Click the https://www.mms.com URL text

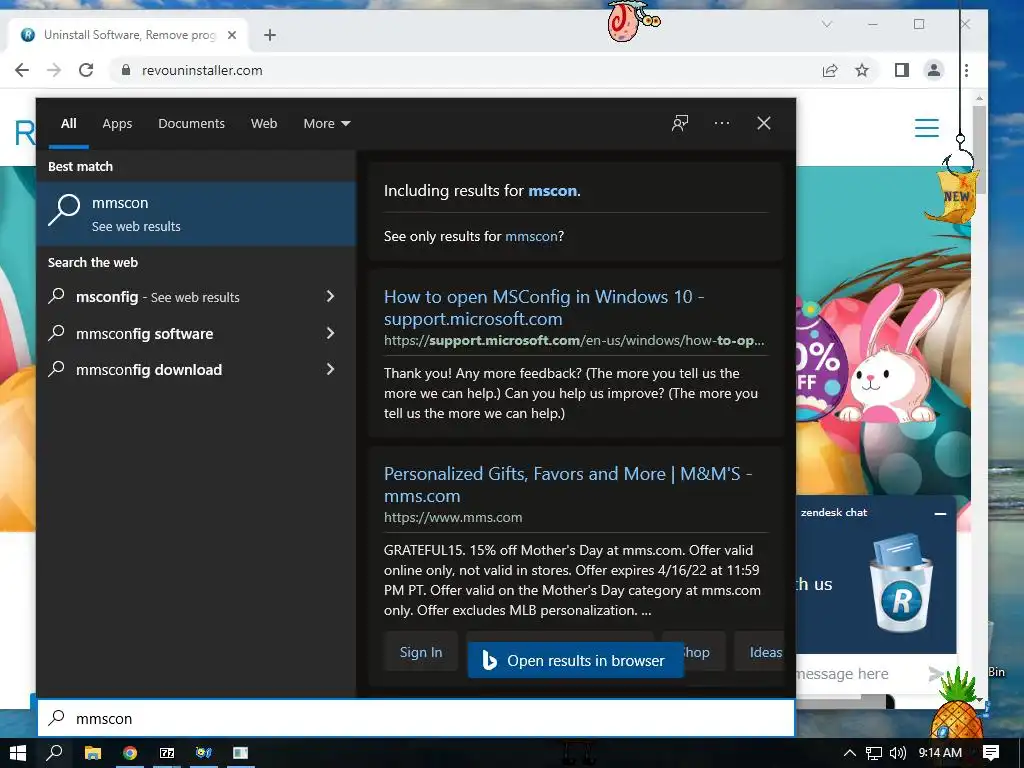click(453, 517)
